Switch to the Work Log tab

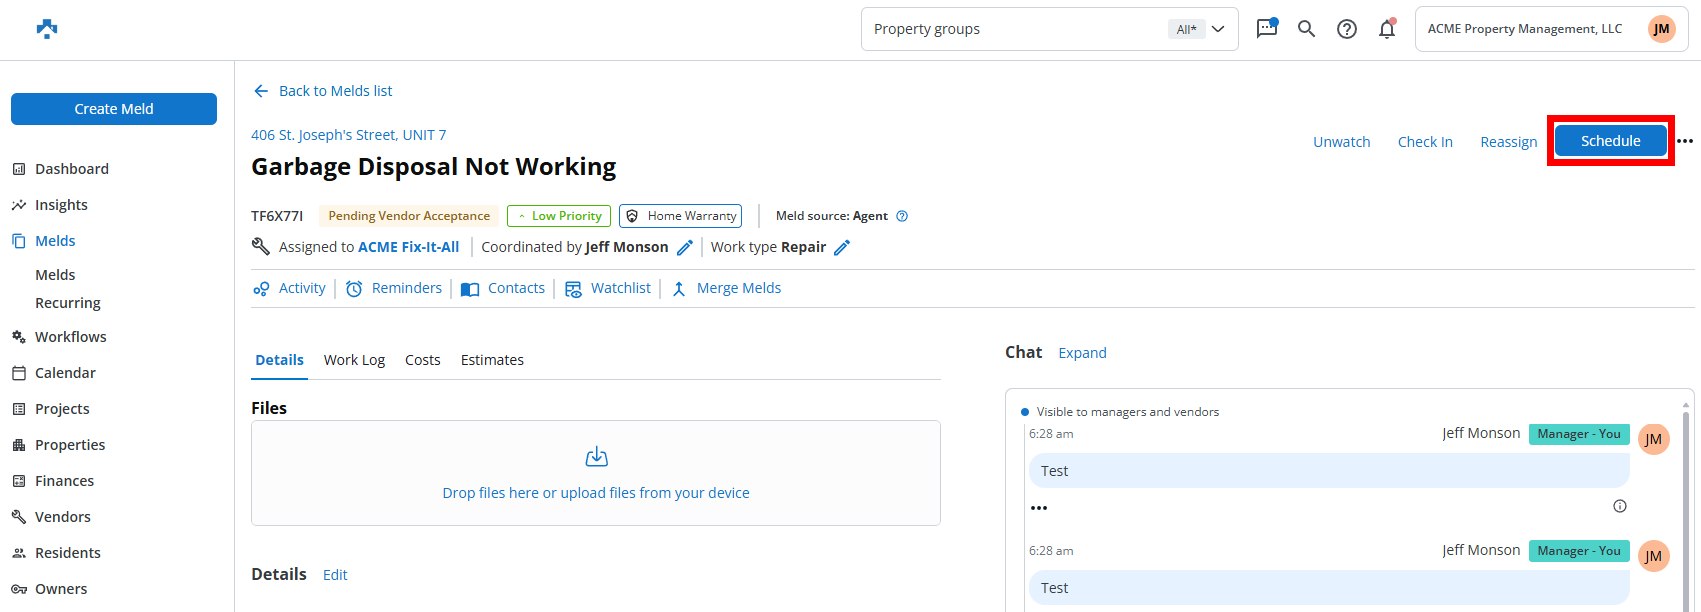(354, 360)
